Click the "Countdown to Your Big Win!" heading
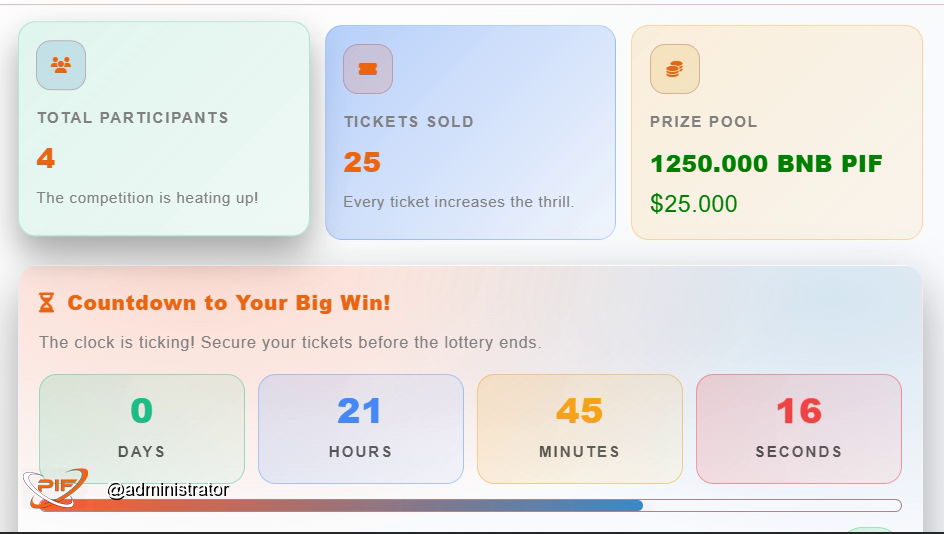The image size is (944, 534). (x=229, y=302)
